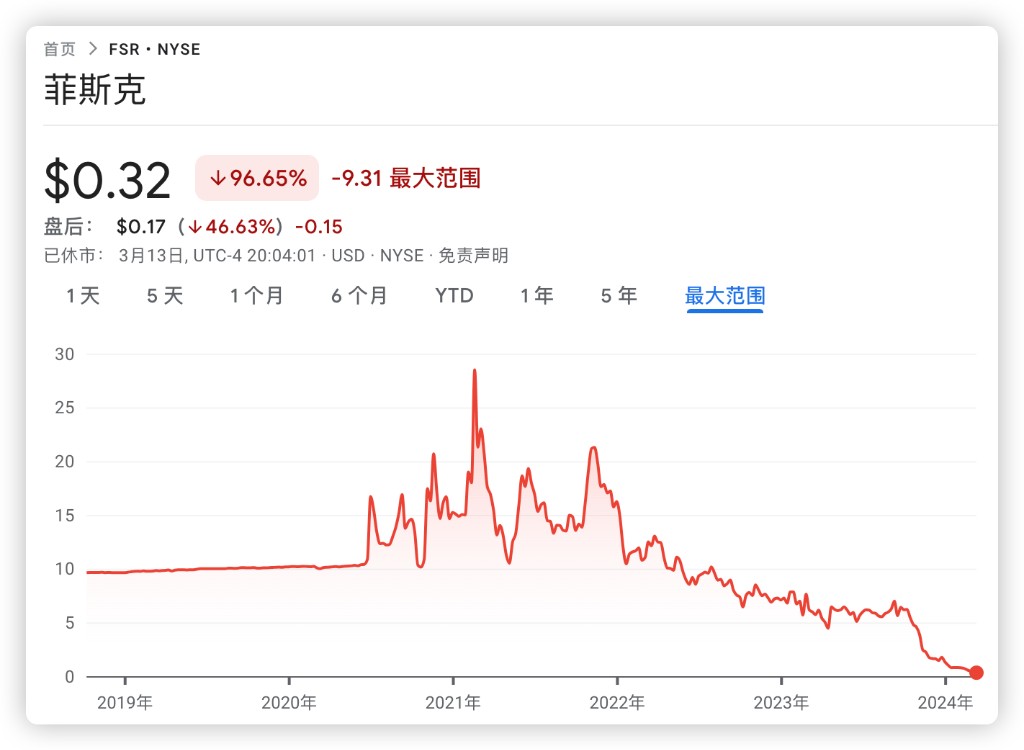
Task: Click the breadcrumb chevron arrow after 首页
Action: (x=92, y=49)
